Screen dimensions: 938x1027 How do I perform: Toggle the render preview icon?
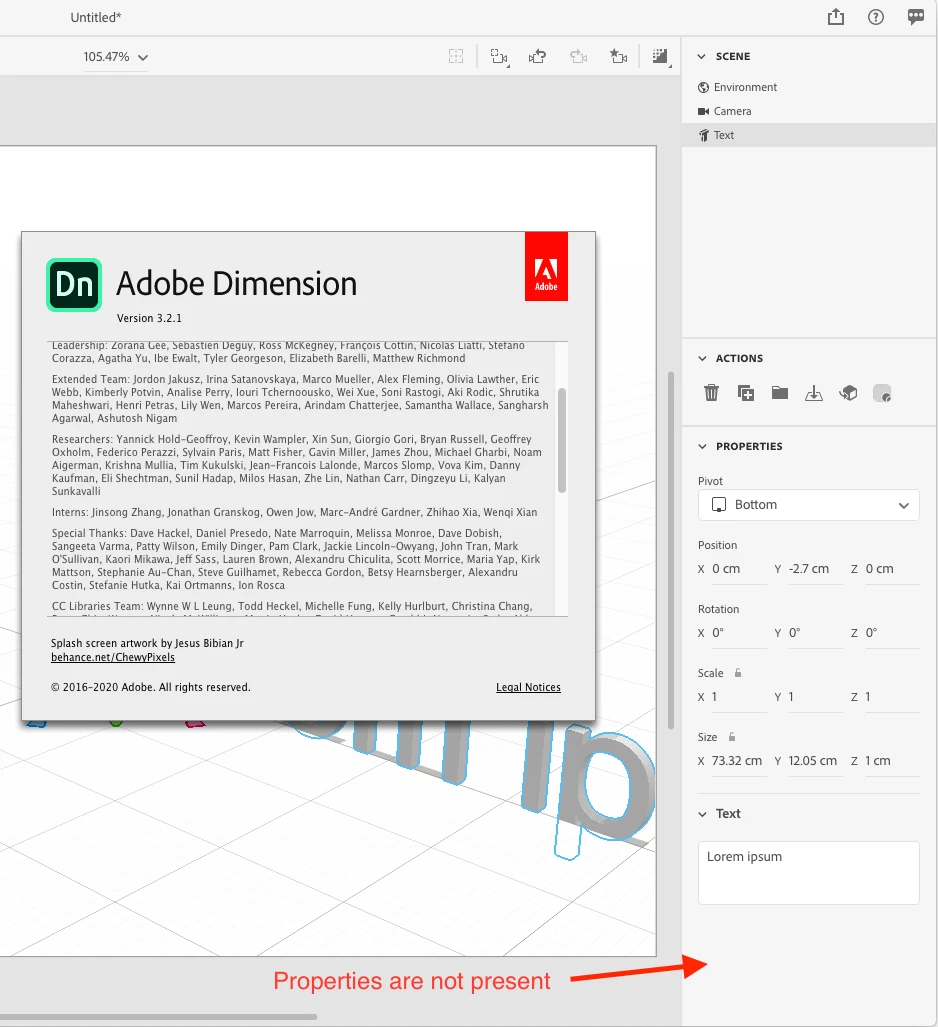(661, 57)
